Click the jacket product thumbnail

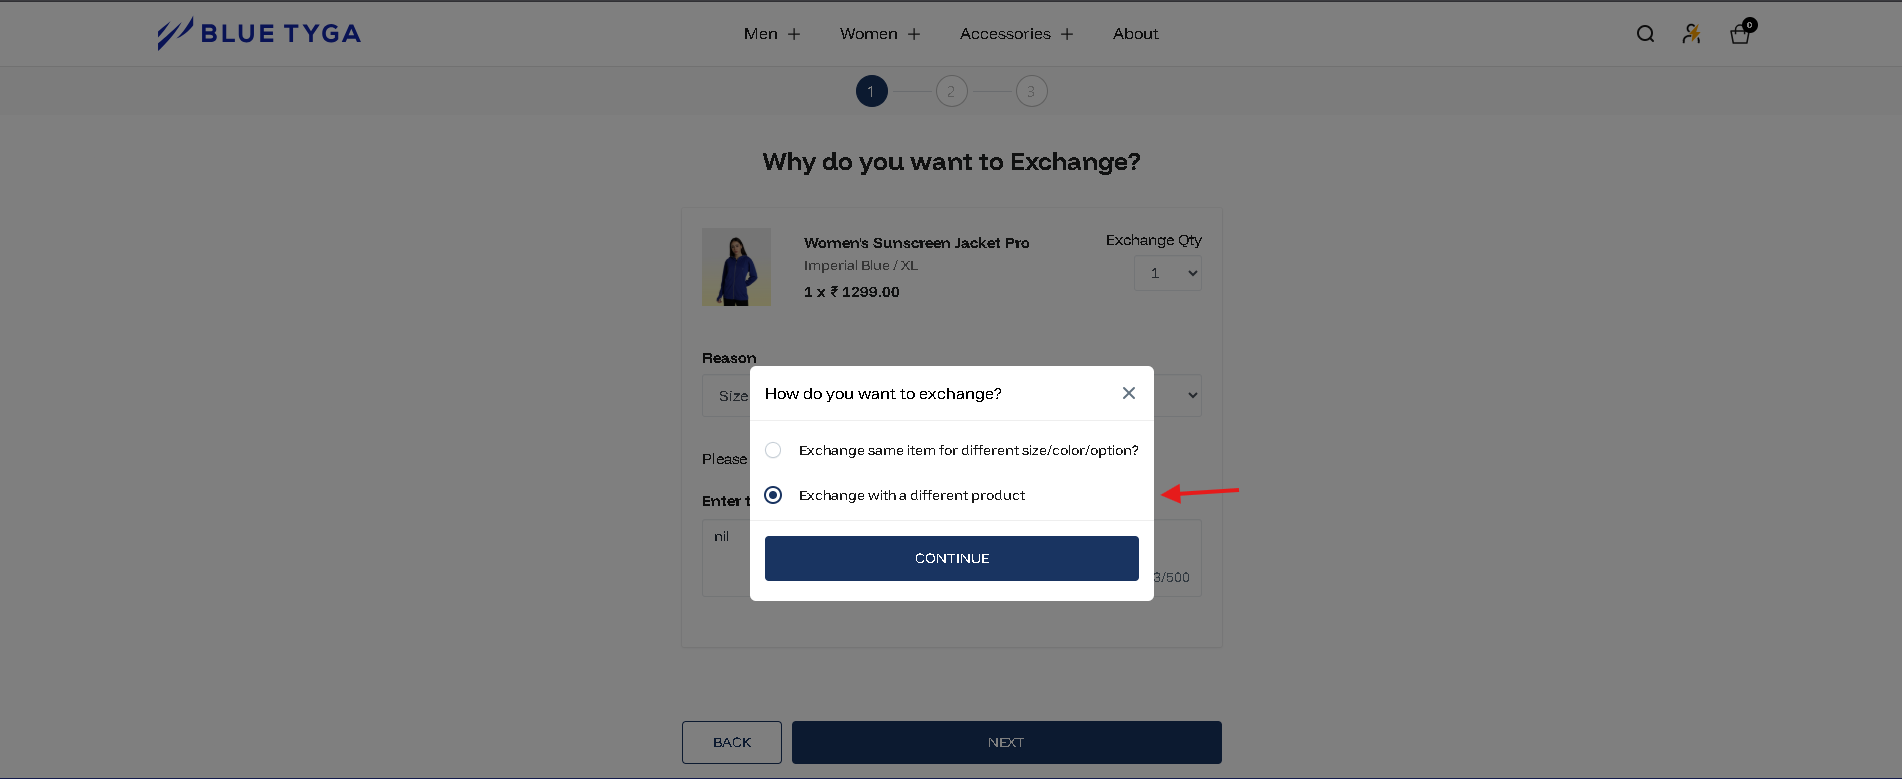coord(736,267)
